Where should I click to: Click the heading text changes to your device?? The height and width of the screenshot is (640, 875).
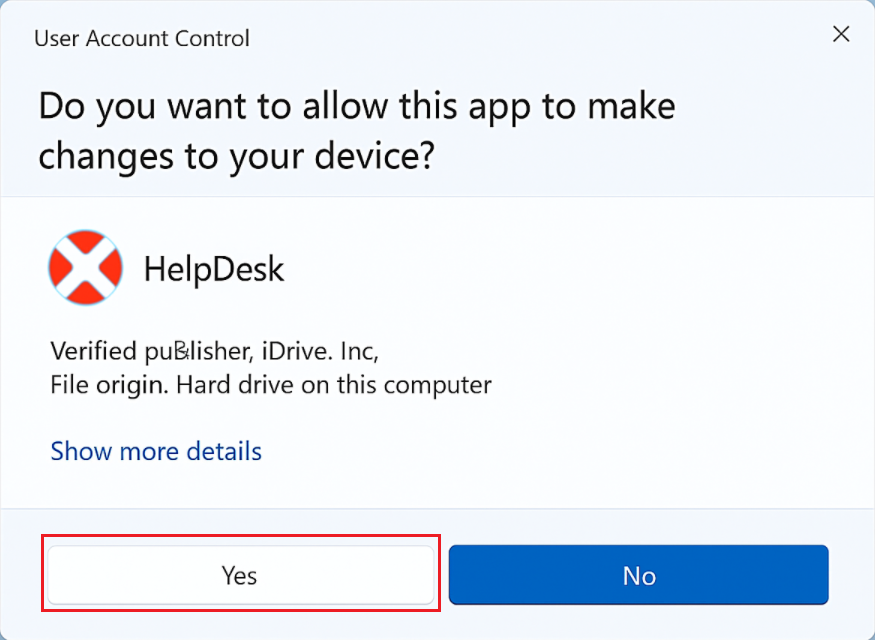(237, 156)
